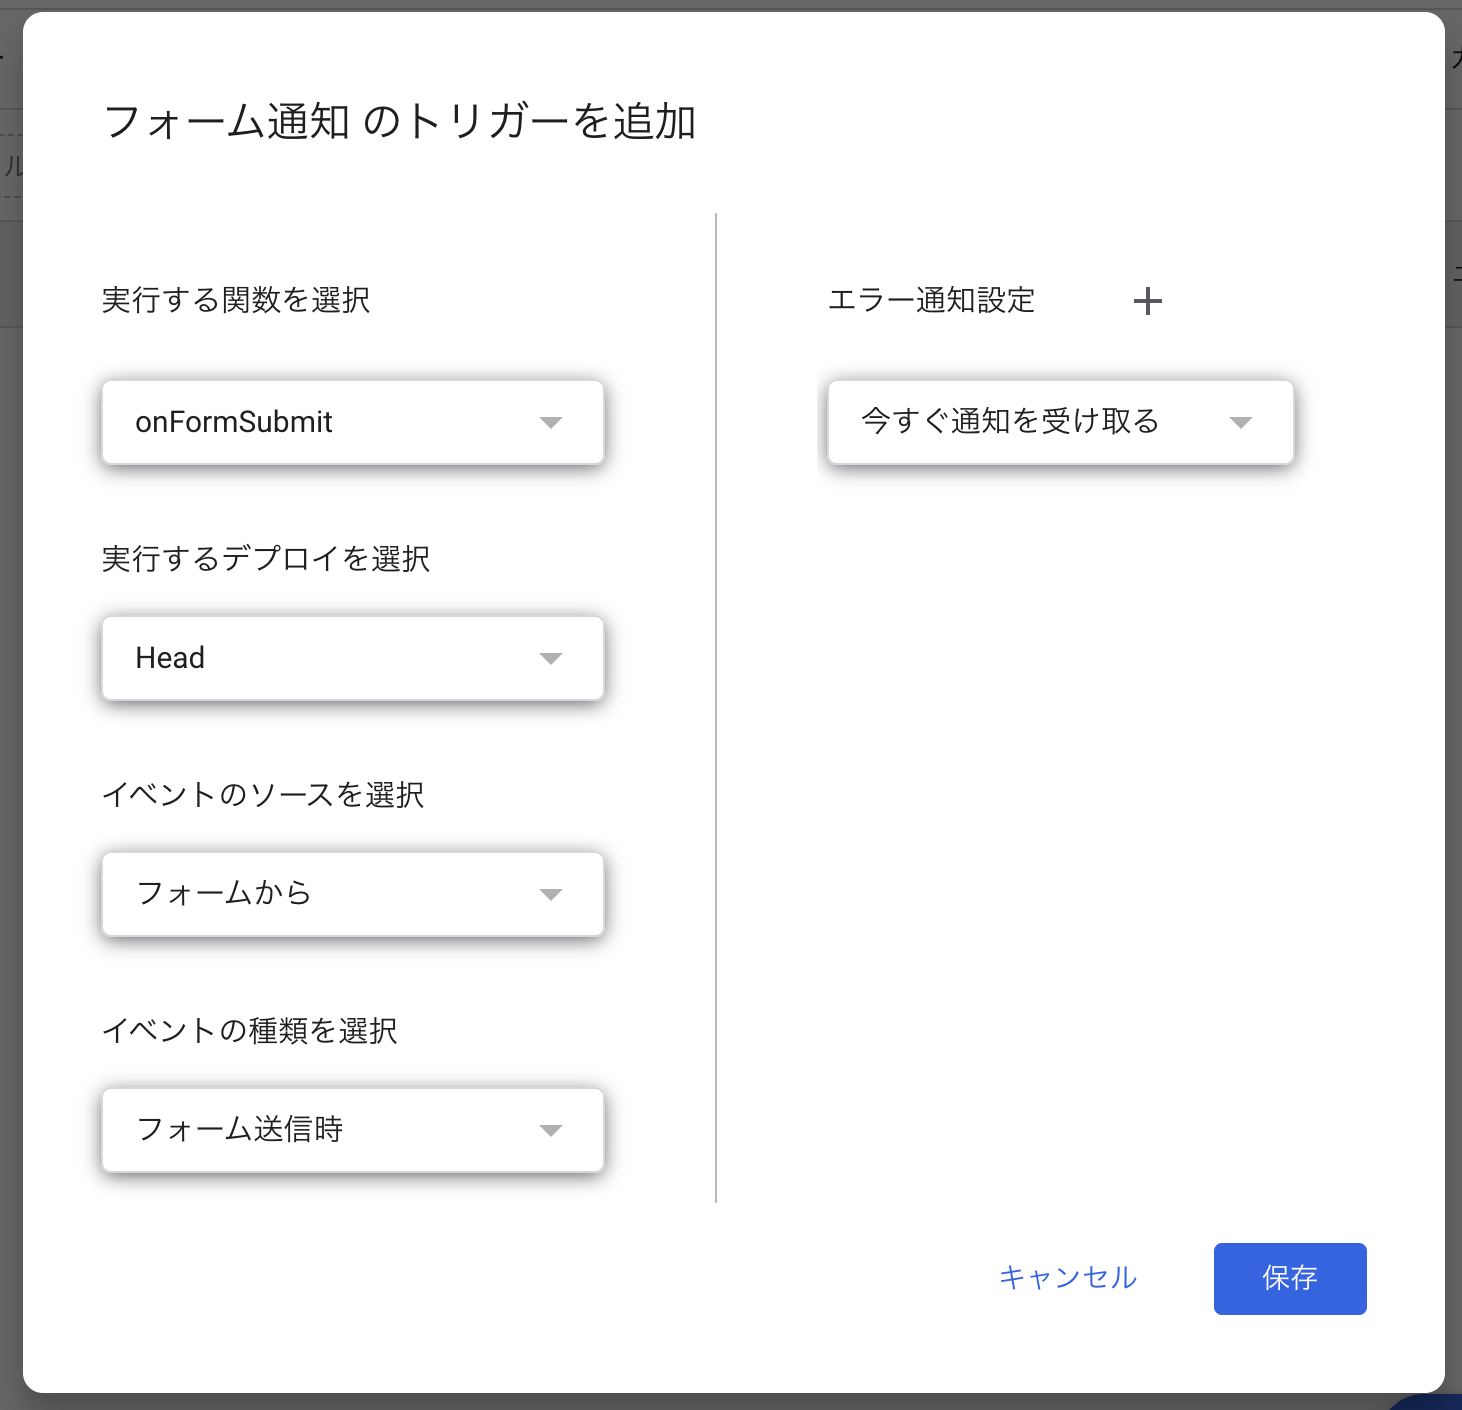Click the エラー通知設定 heading

tap(931, 300)
